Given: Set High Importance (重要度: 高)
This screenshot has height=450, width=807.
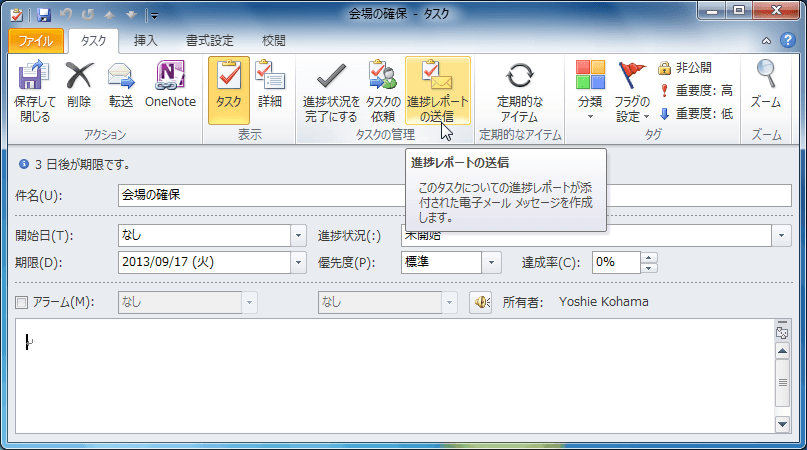Looking at the screenshot, I should pos(696,91).
